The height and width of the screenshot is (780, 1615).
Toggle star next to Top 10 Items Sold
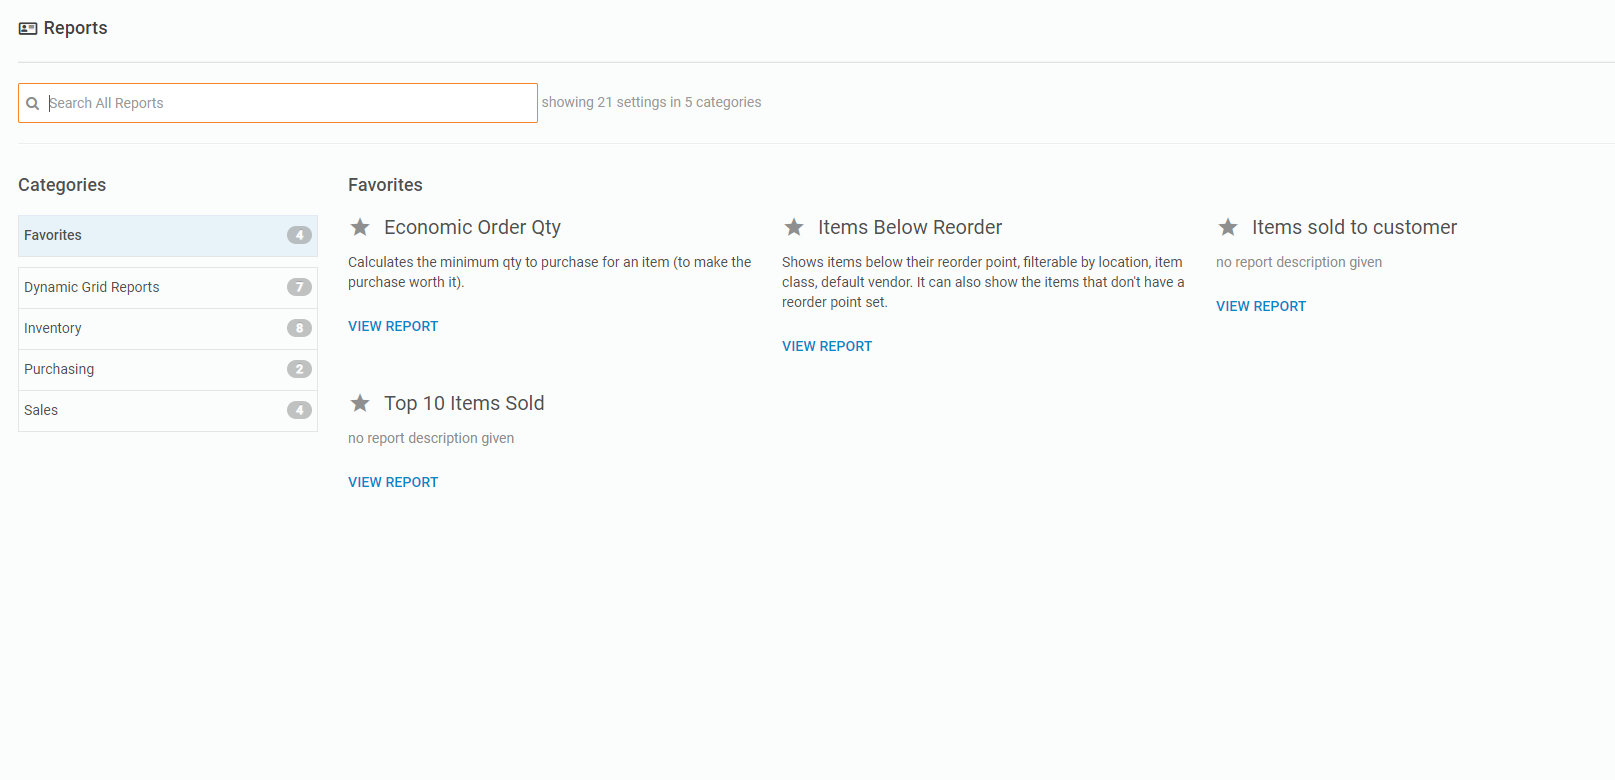(360, 404)
